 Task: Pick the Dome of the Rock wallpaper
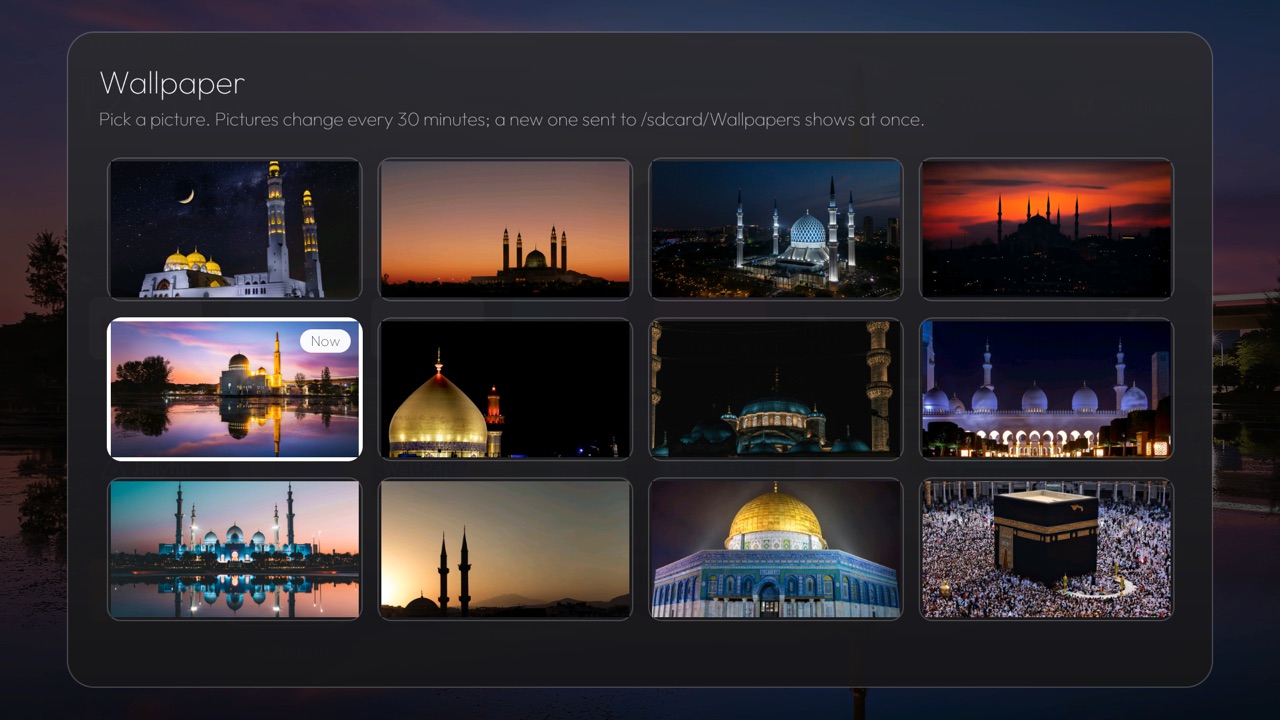point(775,549)
